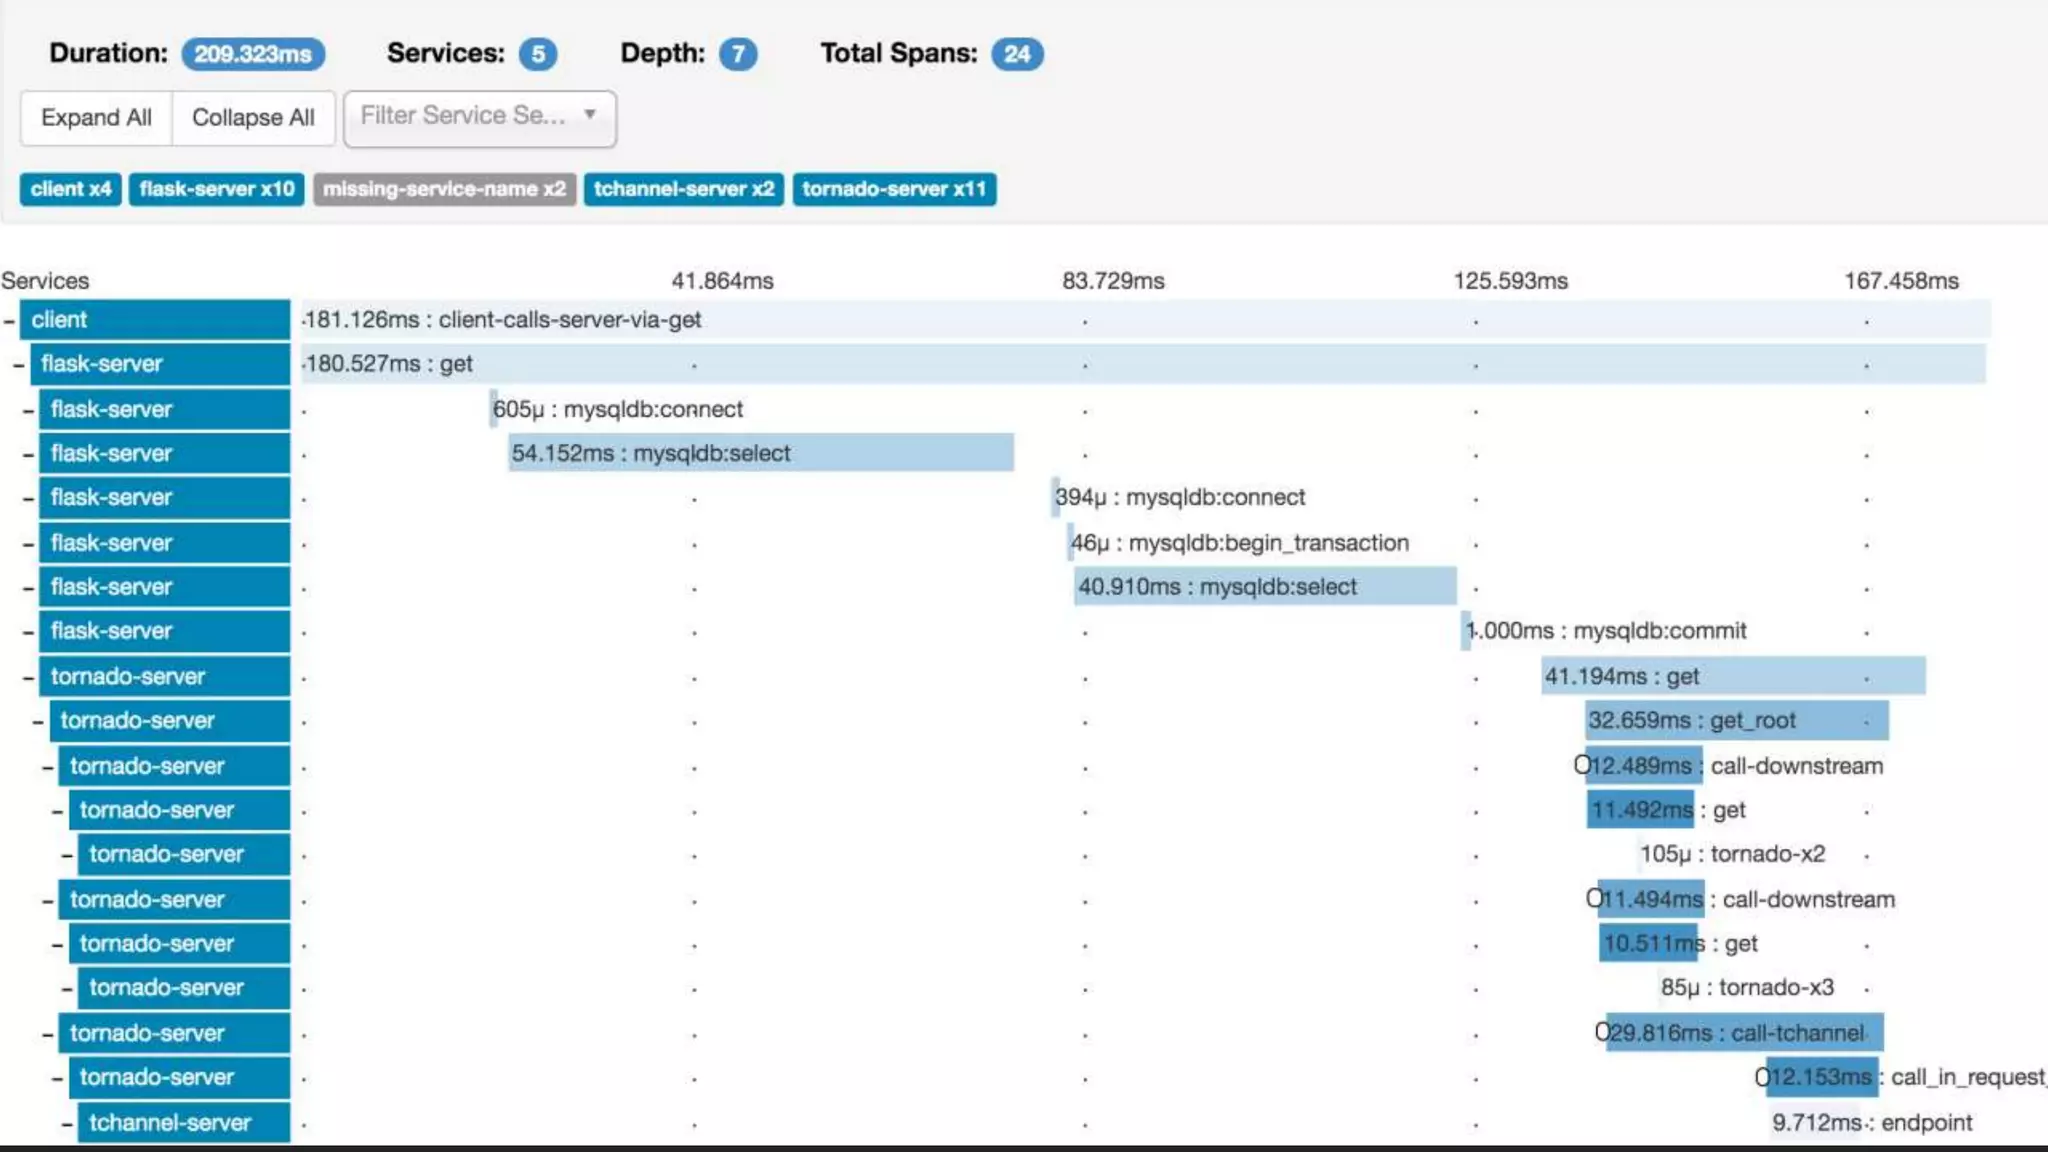Click the 605µ mysqldb:connect span
The width and height of the screenshot is (2048, 1152).
pyautogui.click(x=493, y=409)
